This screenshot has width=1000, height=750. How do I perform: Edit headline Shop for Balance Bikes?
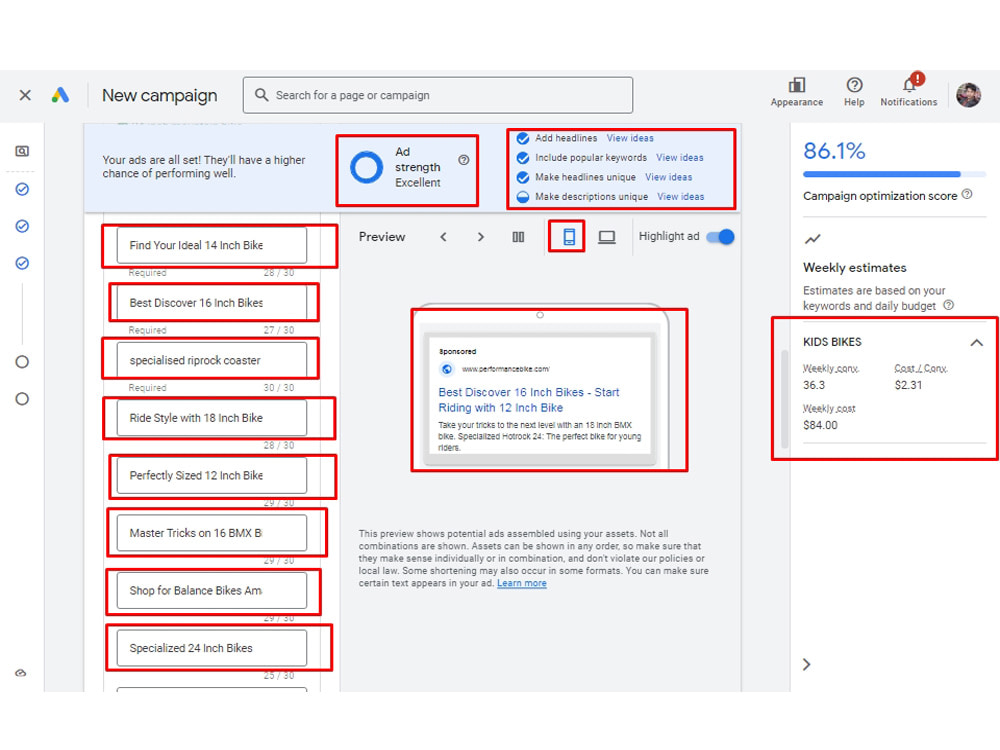pos(212,591)
